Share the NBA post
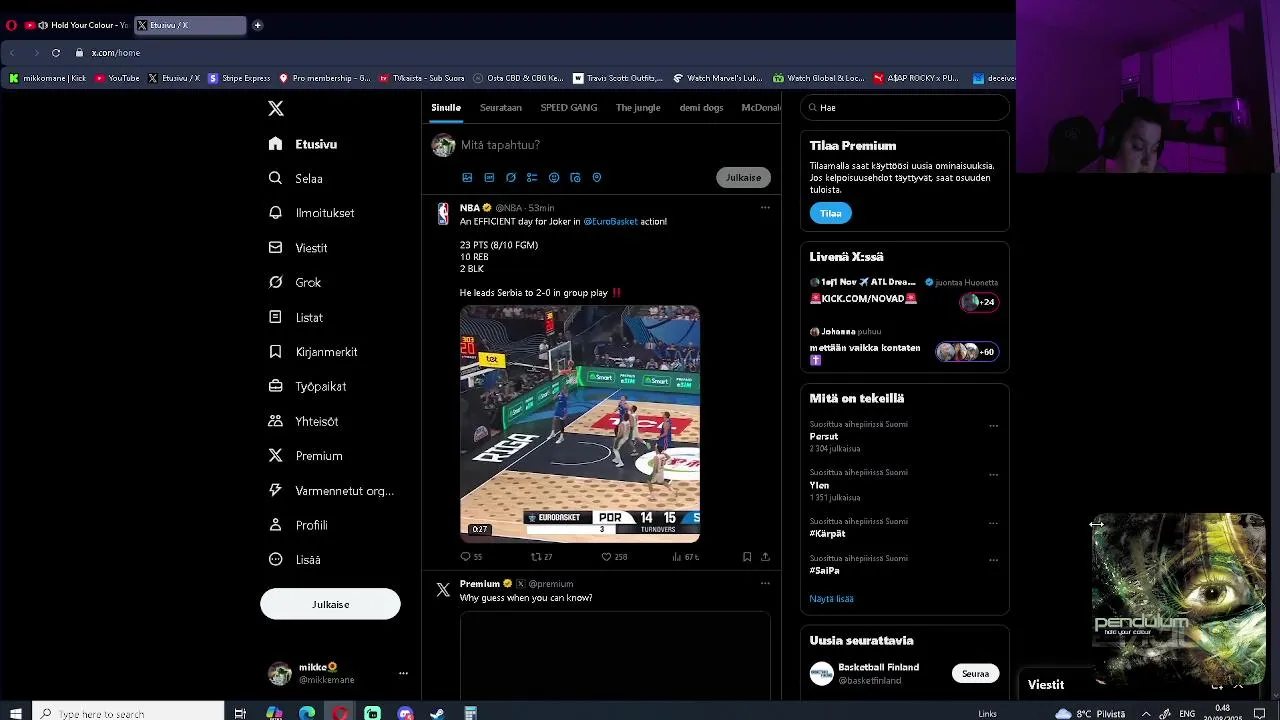Image resolution: width=1280 pixels, height=720 pixels. [765, 557]
